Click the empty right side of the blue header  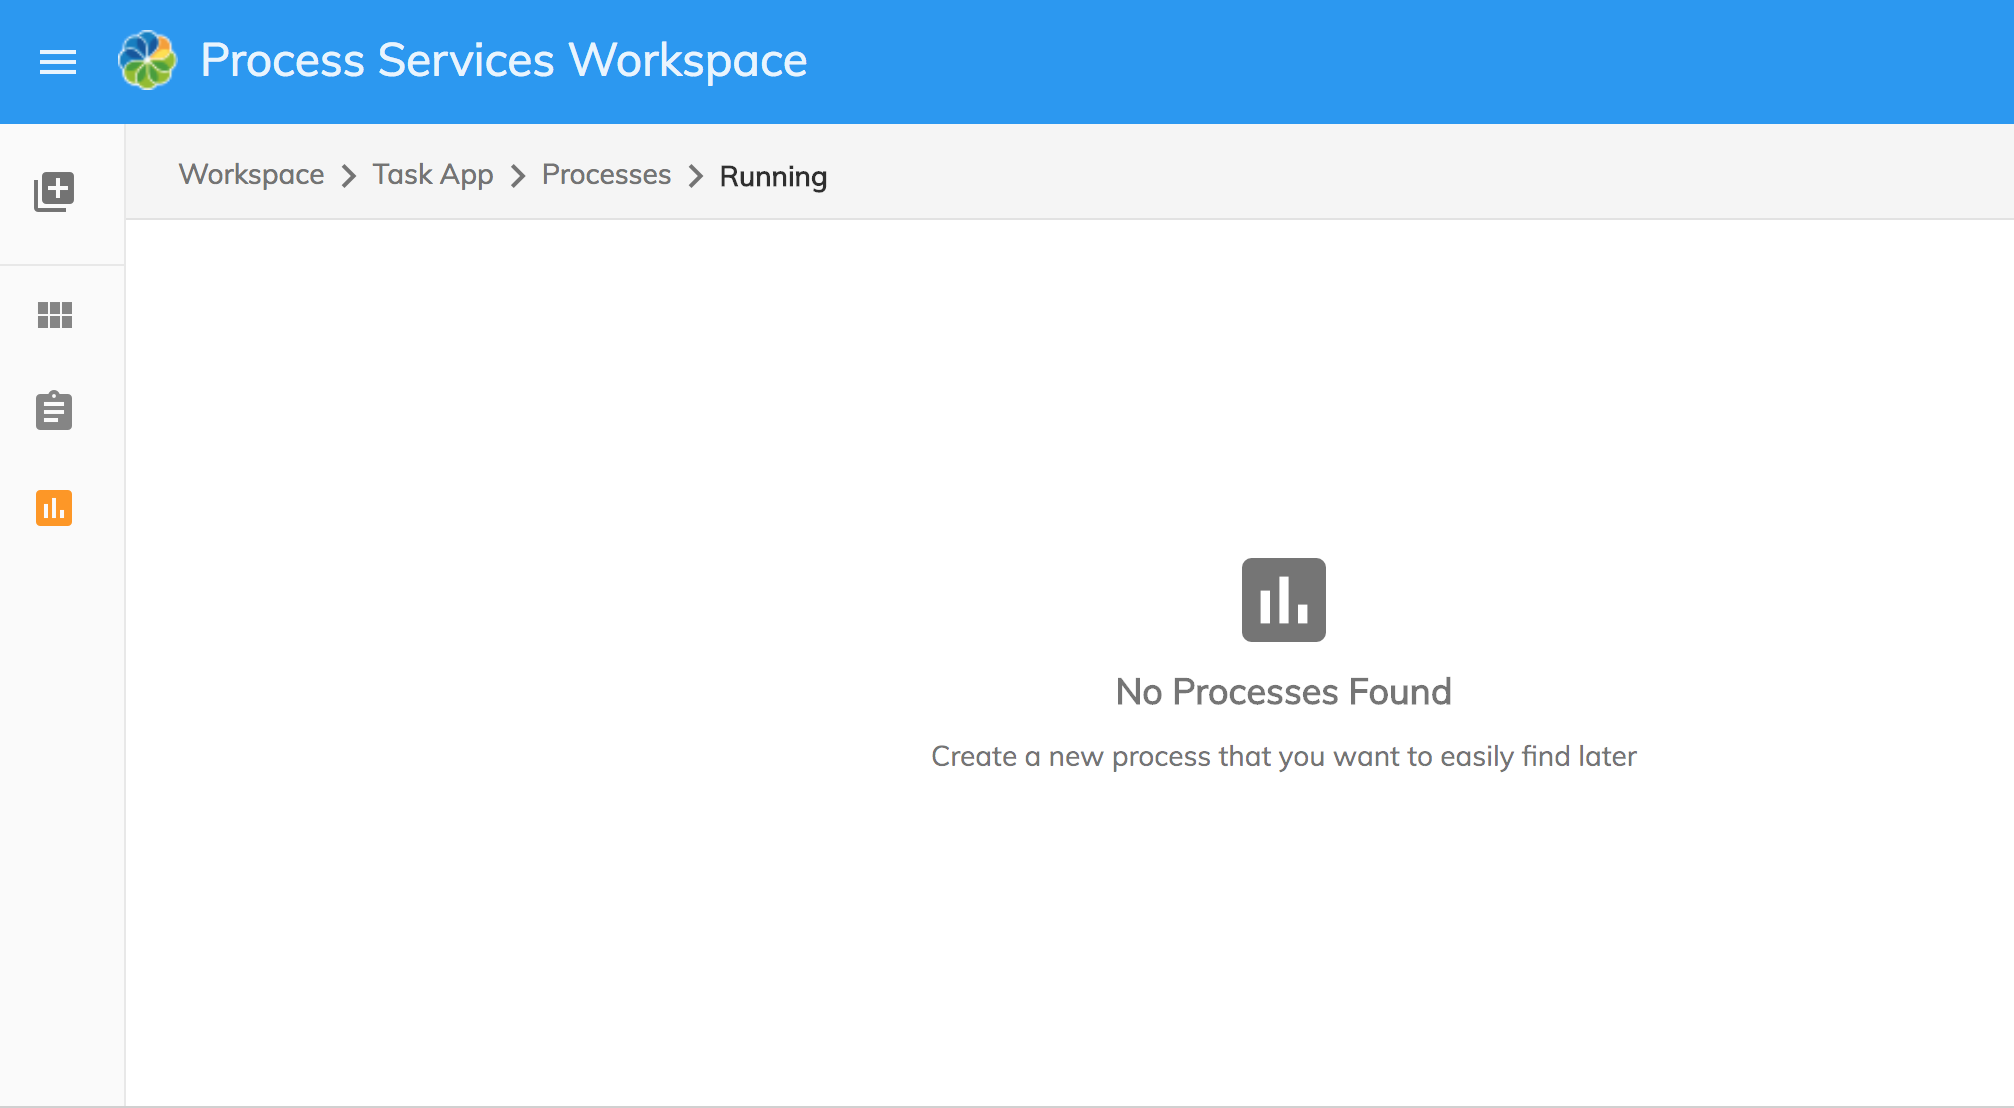point(1500,61)
